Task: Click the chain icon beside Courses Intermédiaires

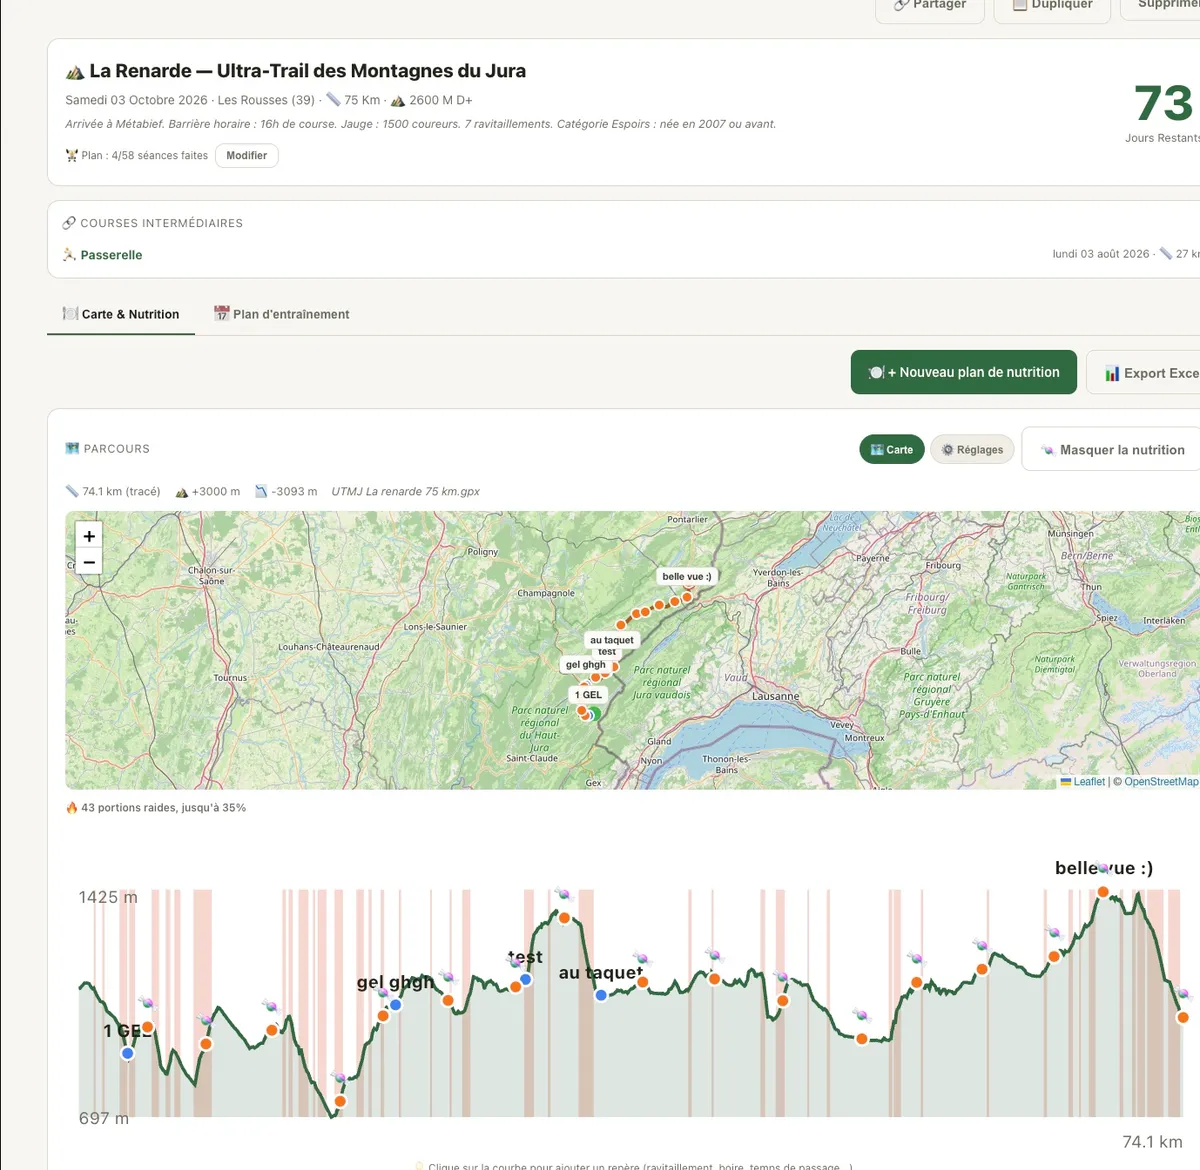Action: click(x=69, y=223)
